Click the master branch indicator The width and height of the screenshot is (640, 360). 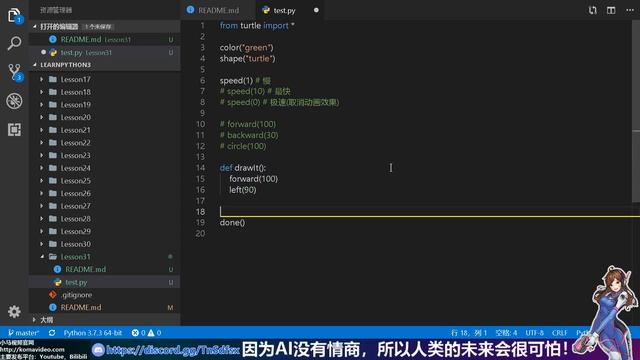23,333
